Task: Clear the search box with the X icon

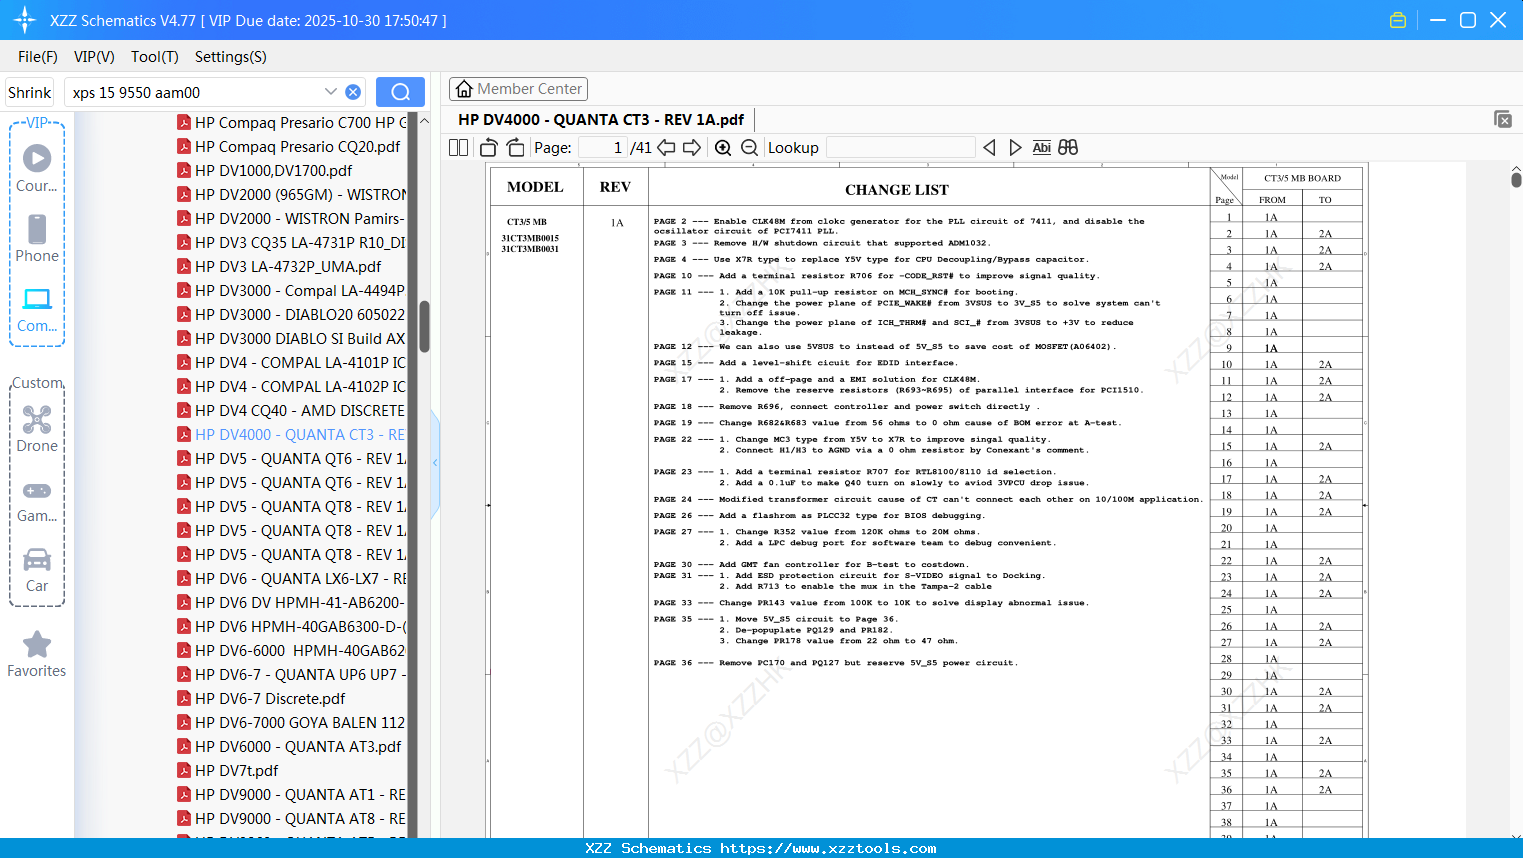Action: tap(353, 92)
